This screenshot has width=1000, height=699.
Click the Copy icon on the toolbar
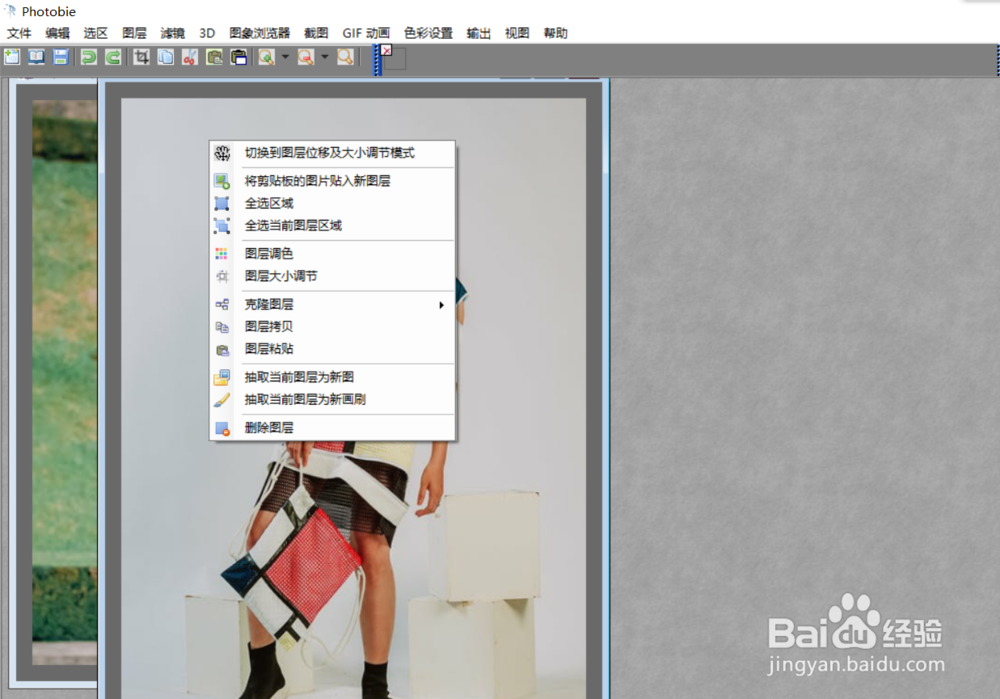coord(168,57)
